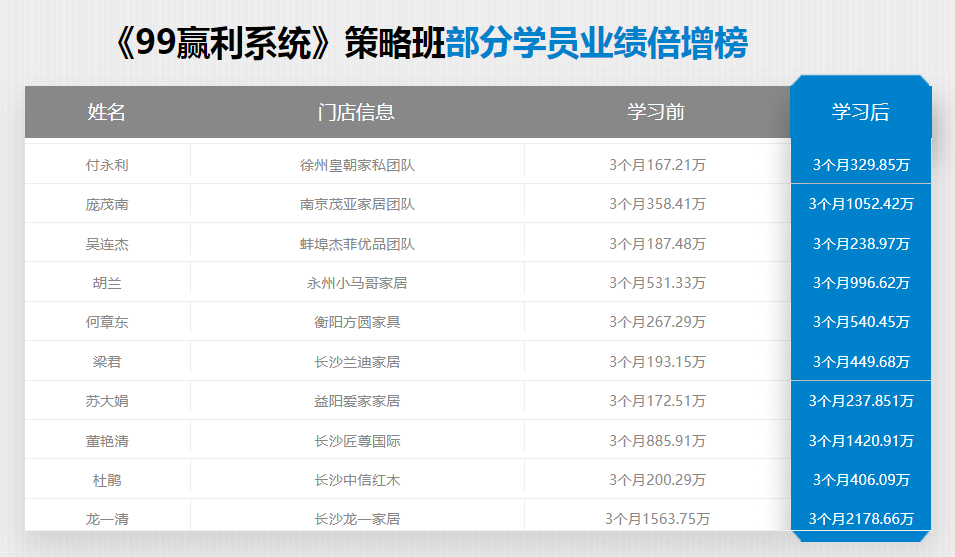
Task: Click the value 3个月2178.66万
Action: (861, 519)
